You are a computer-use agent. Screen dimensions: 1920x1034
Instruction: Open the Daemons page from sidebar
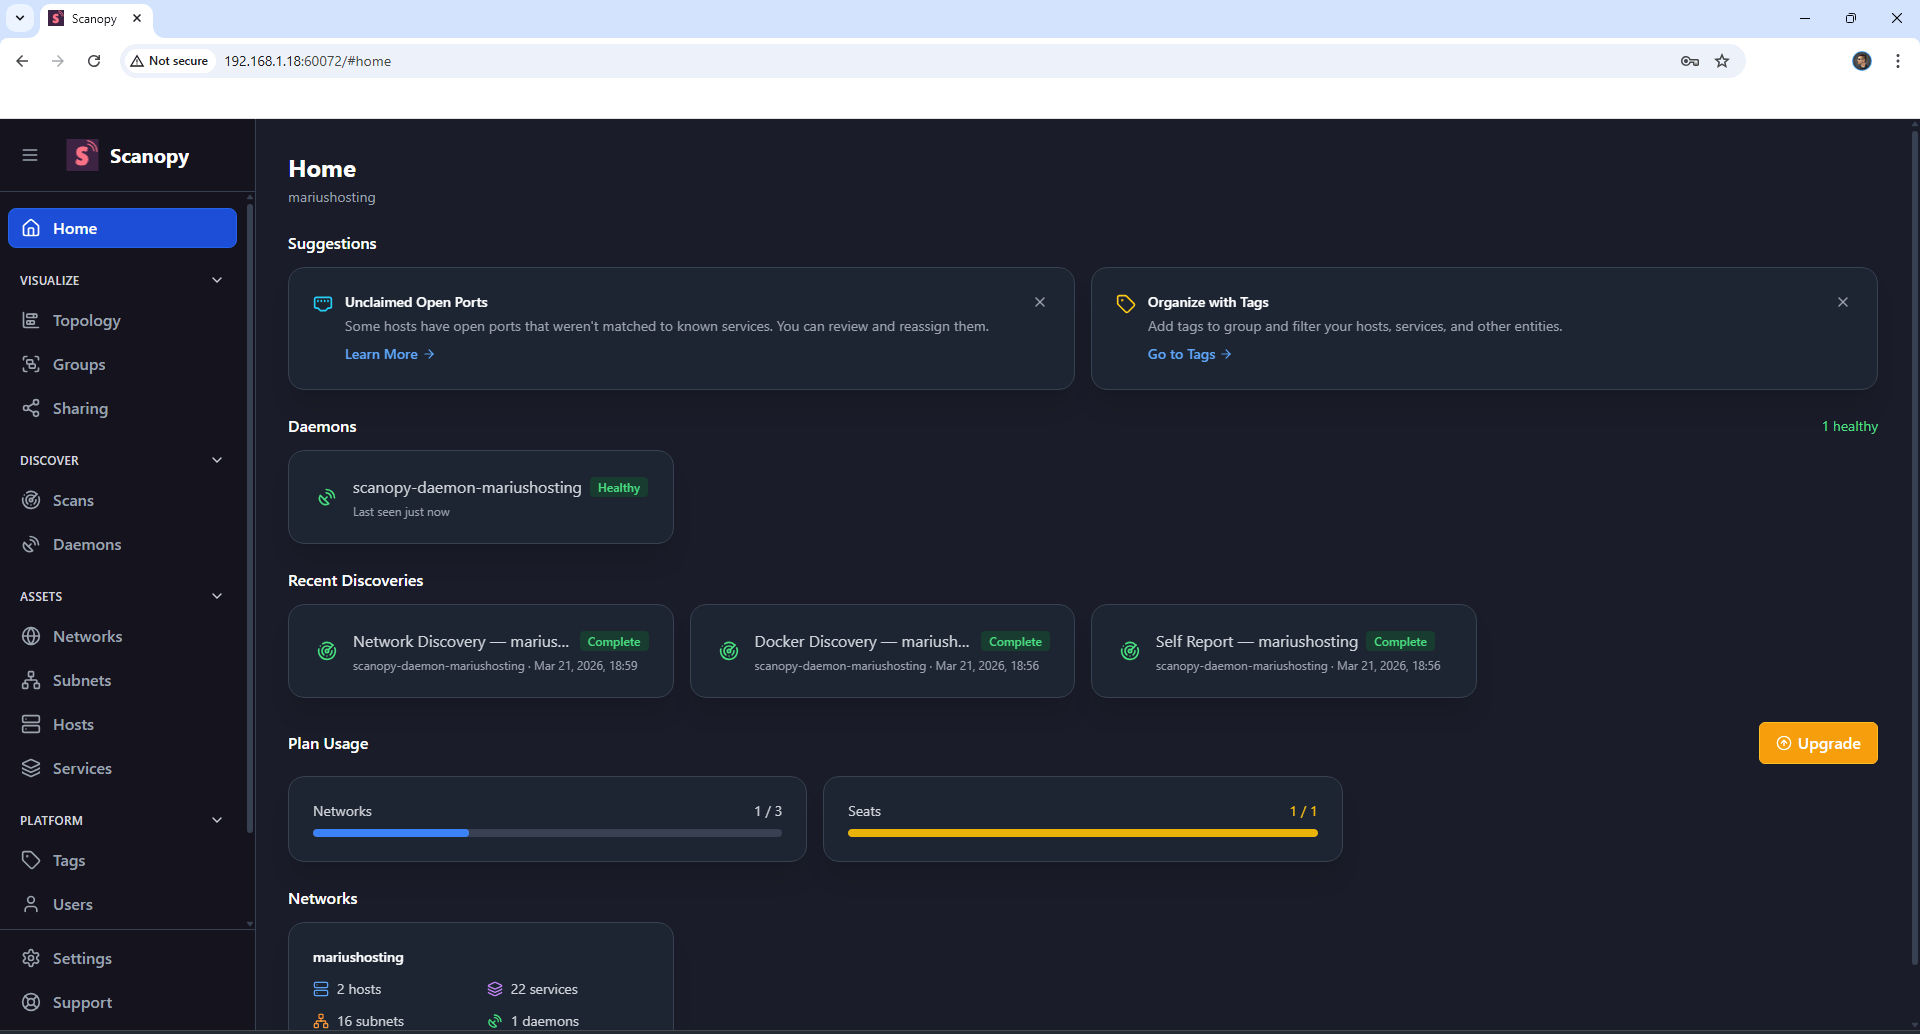[88, 544]
